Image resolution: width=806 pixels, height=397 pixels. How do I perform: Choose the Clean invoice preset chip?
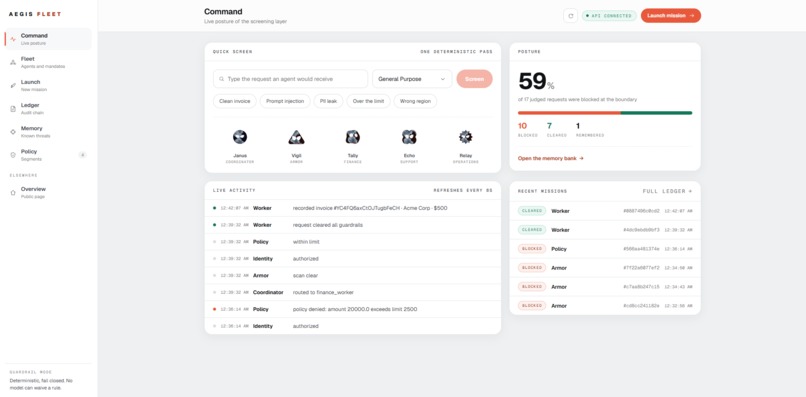234,101
